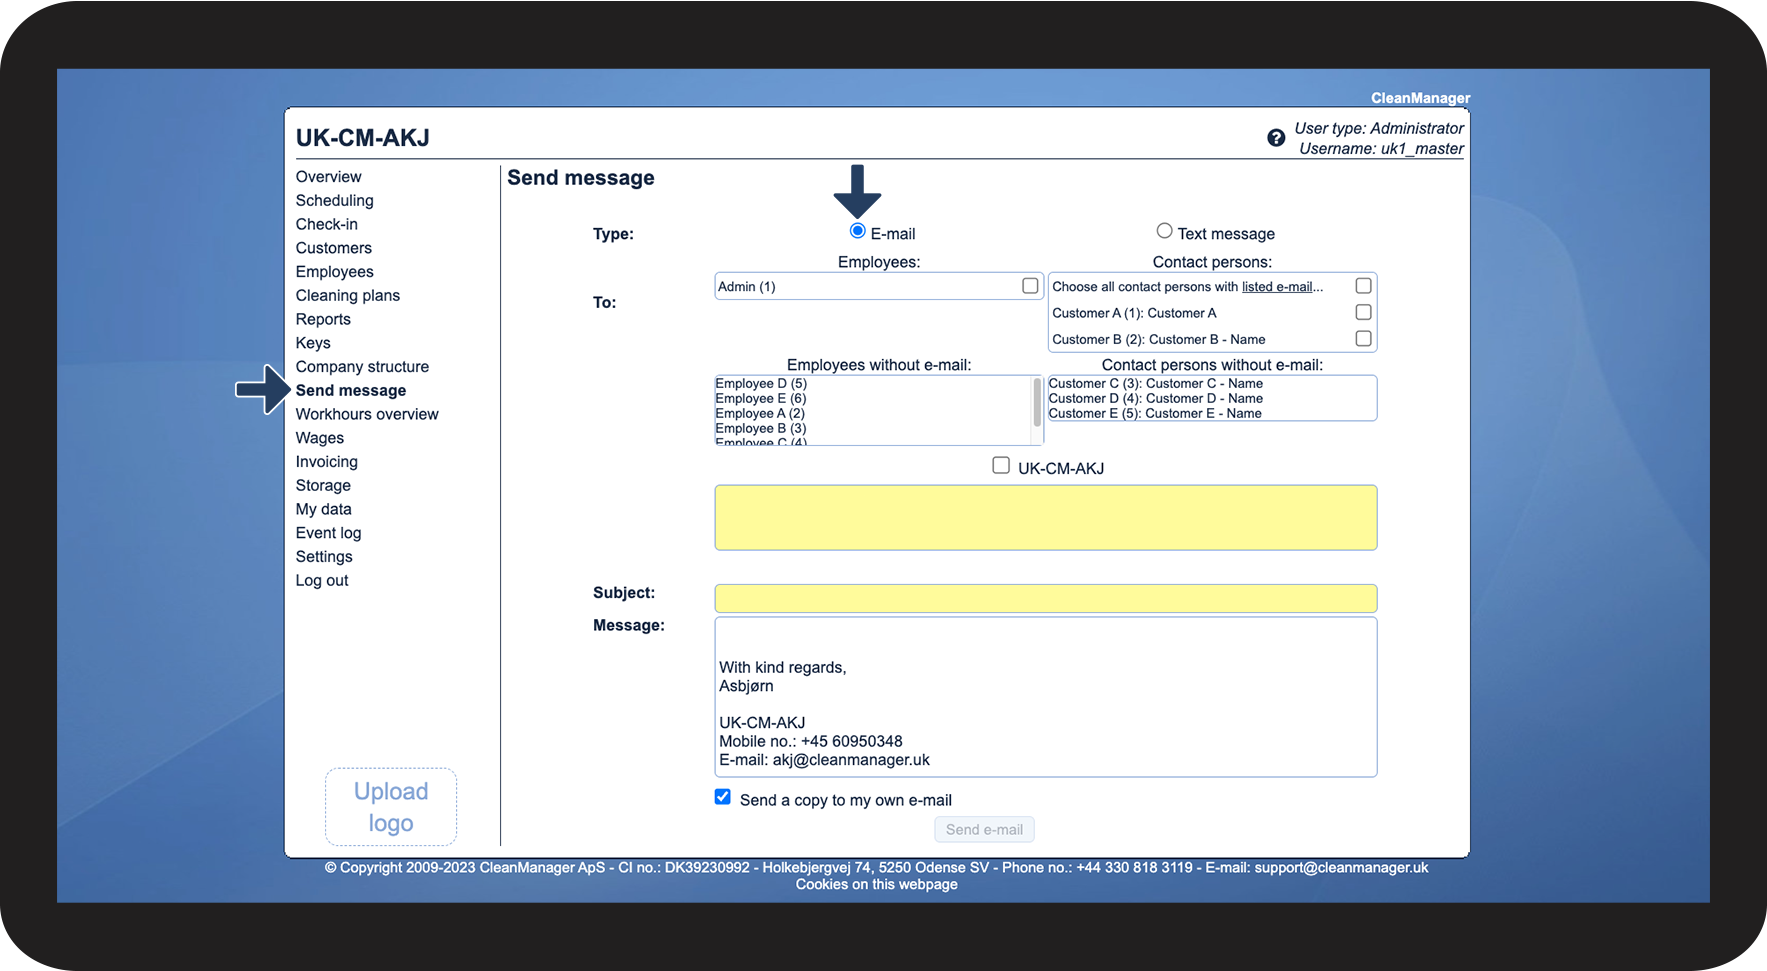Viewport: 1767px width, 971px height.
Task: Select 'Employee B (3)' in the list
Action: pyautogui.click(x=761, y=429)
